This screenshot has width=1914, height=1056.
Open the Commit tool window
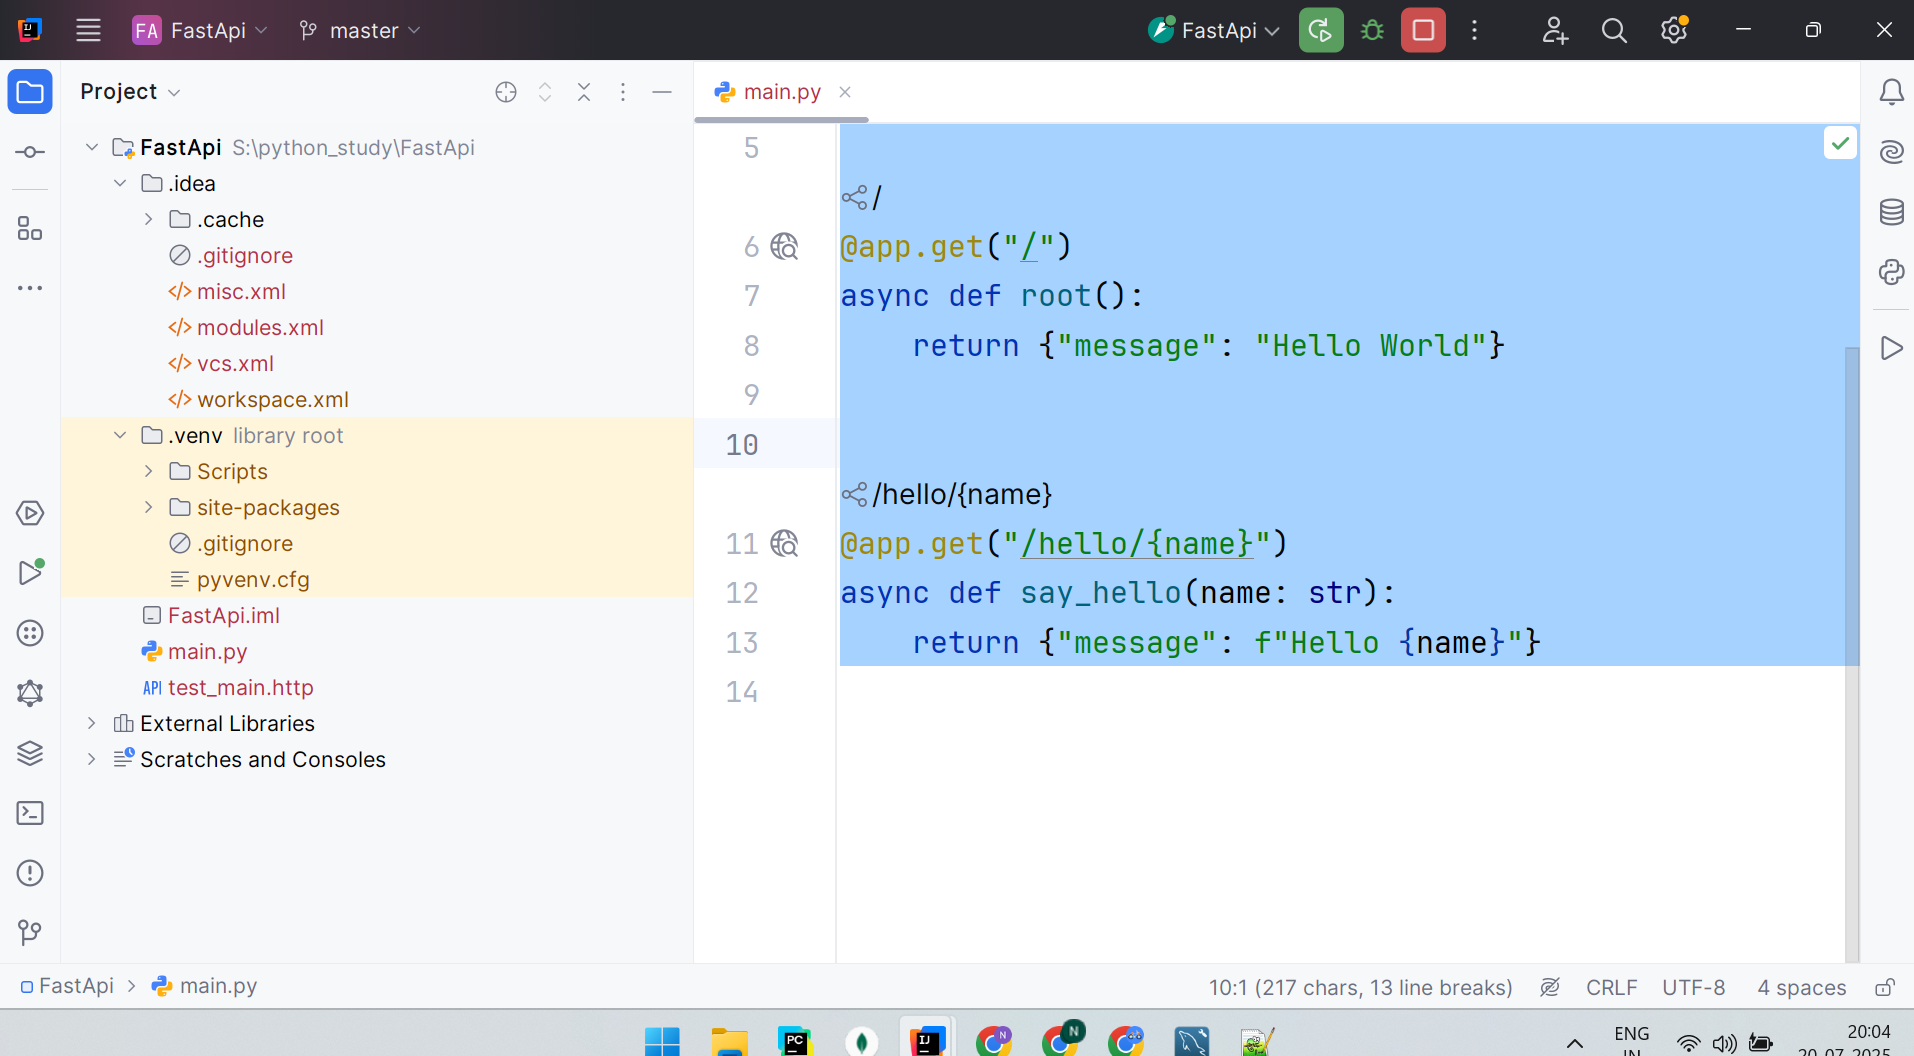point(30,152)
